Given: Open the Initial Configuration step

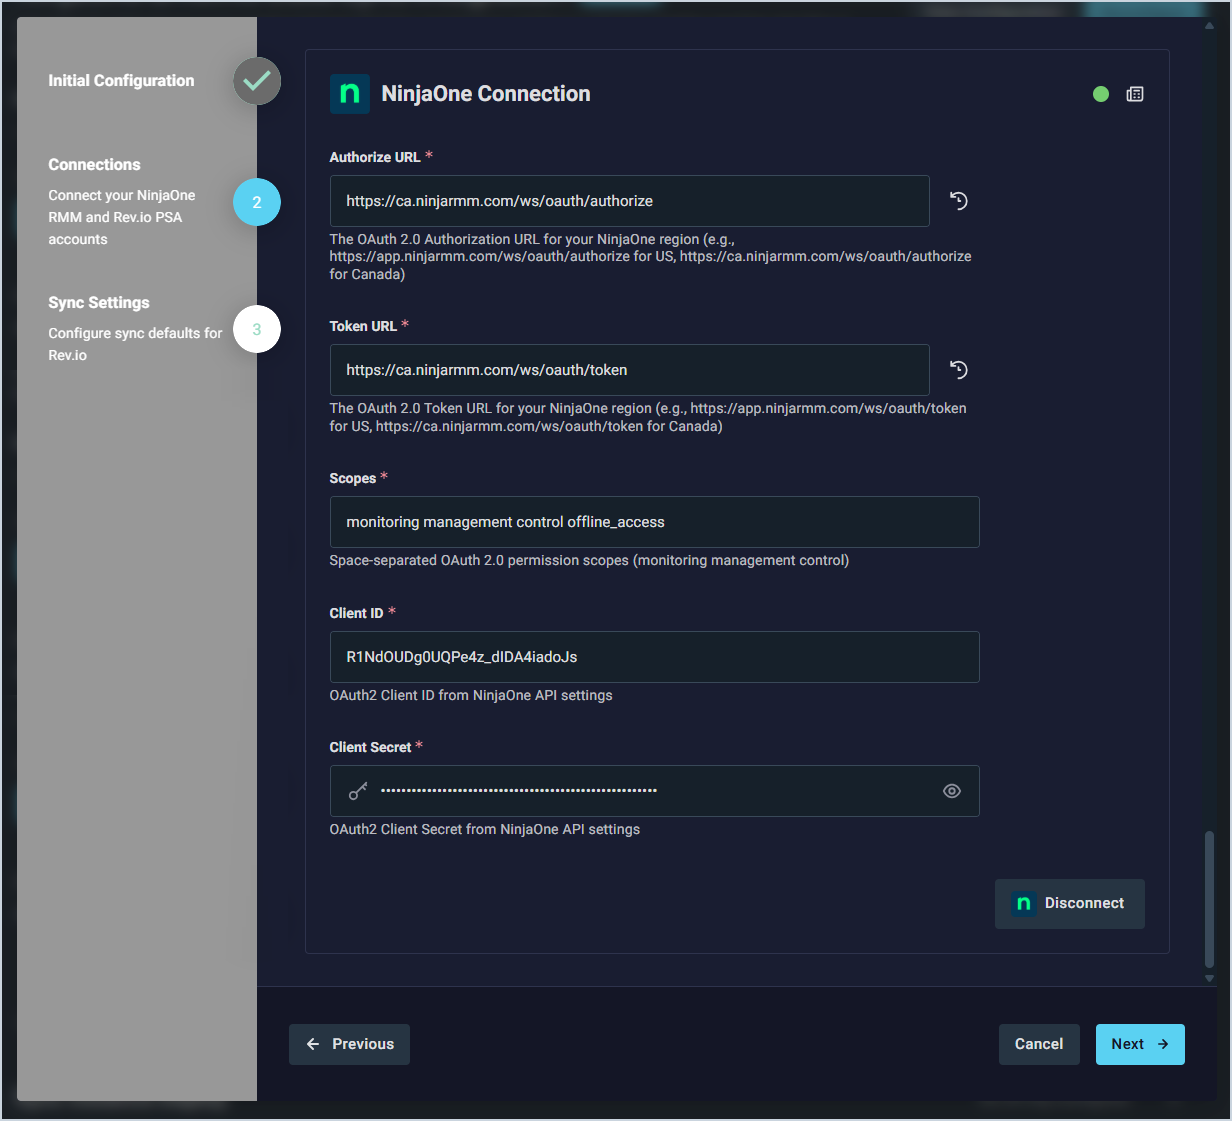Looking at the screenshot, I should (121, 81).
